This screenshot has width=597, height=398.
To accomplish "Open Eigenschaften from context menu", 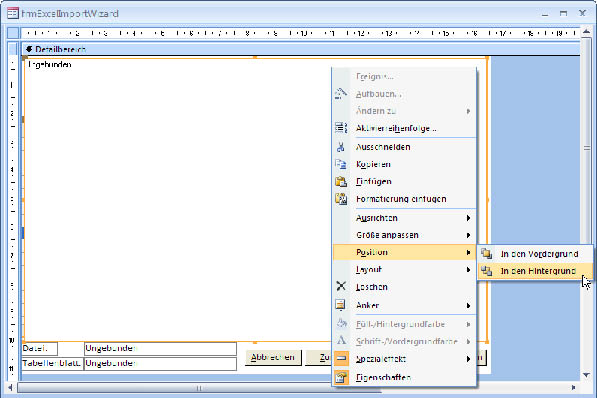I will coord(404,377).
